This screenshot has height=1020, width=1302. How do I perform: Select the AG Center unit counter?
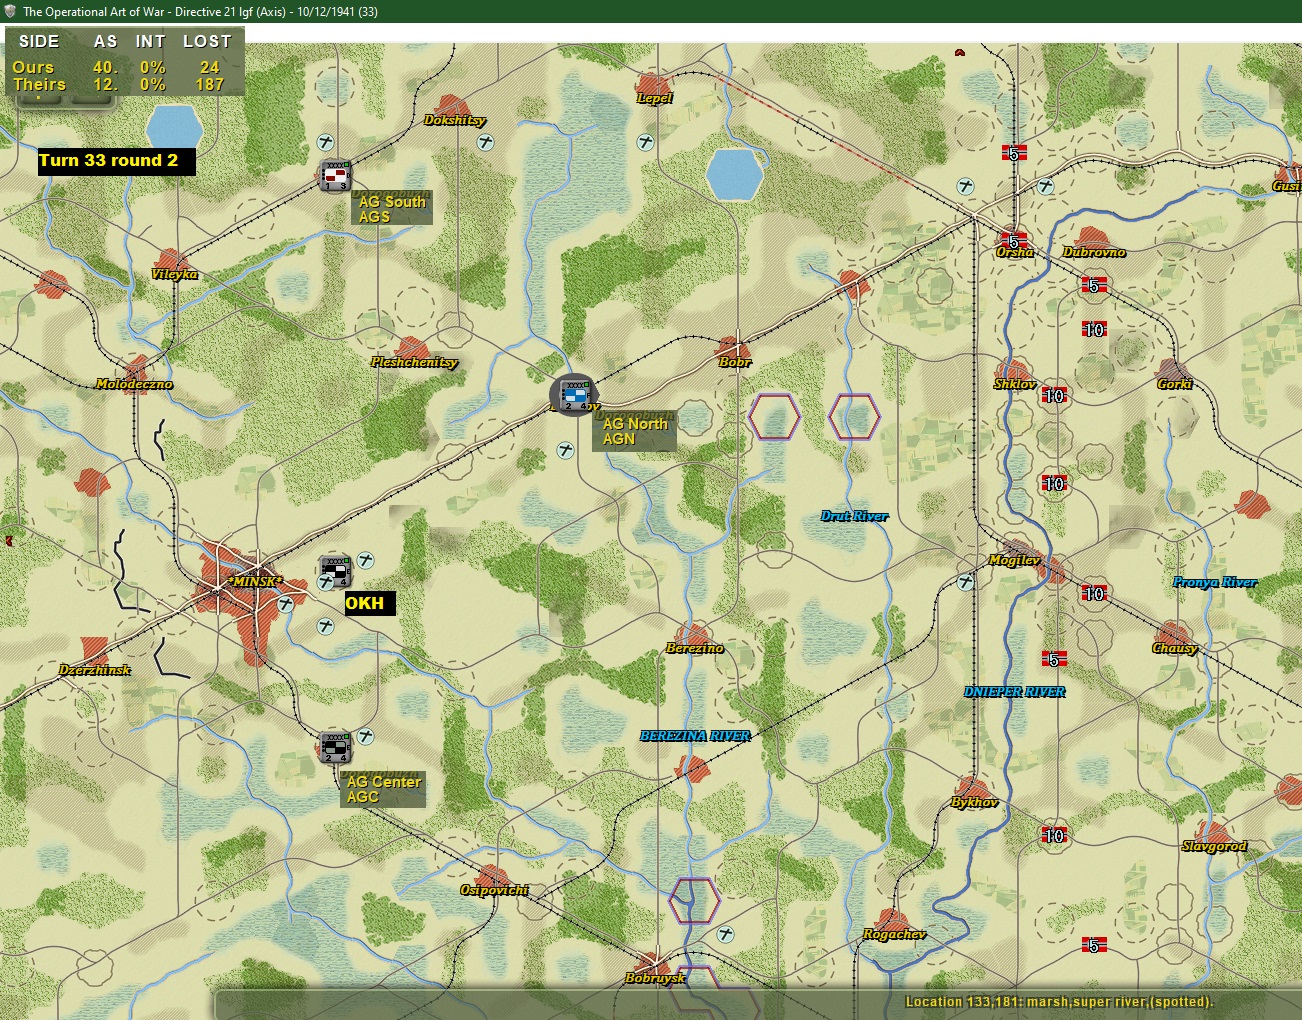335,747
